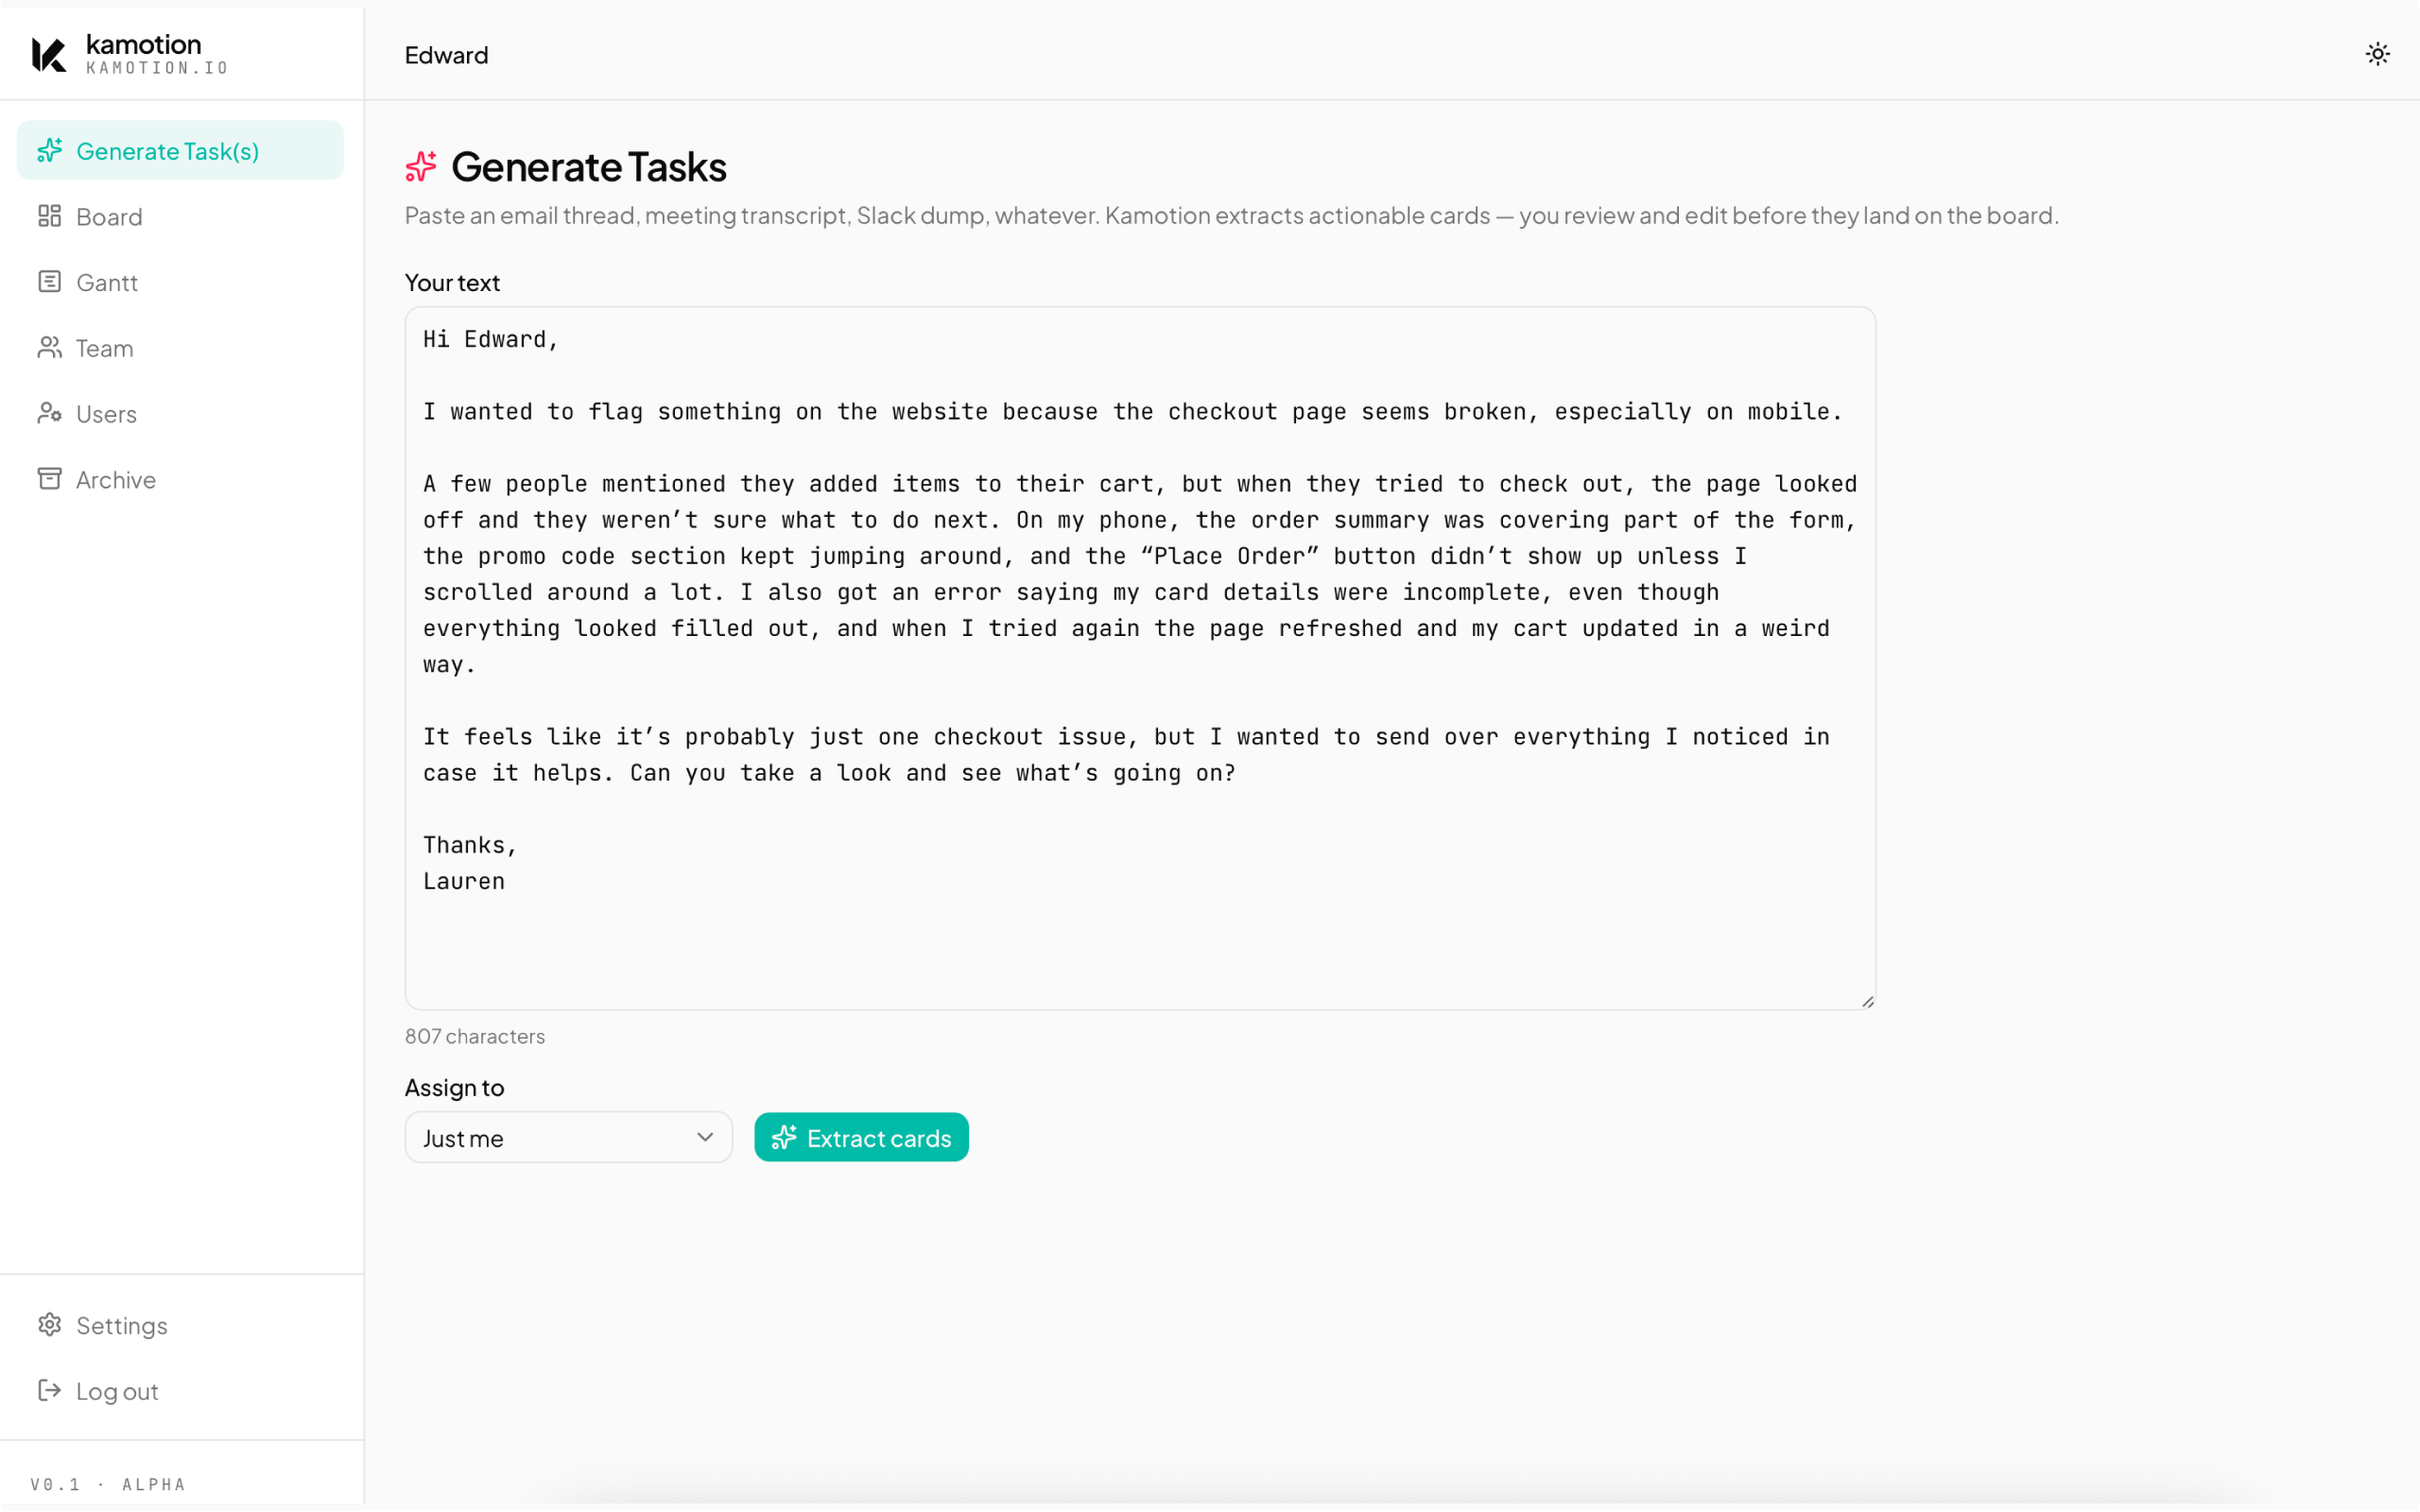Navigate to the Gantt section
The image size is (2420, 1512).
coord(106,282)
